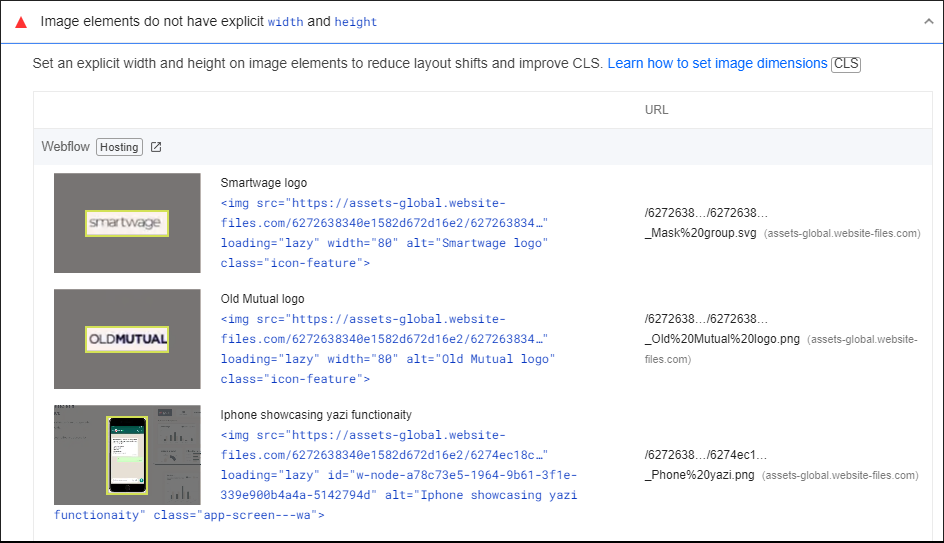Image resolution: width=944 pixels, height=543 pixels.
Task: Click the Webflow group label
Action: pos(65,147)
